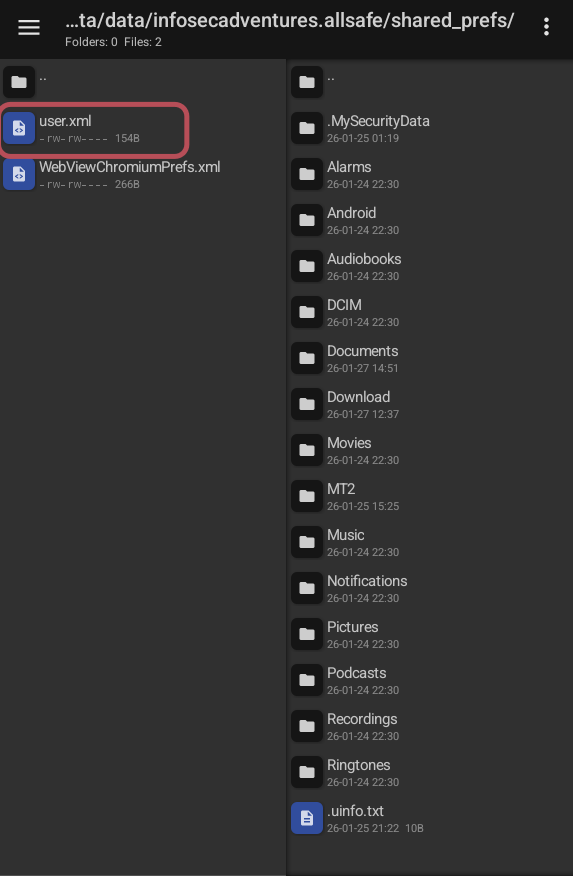The height and width of the screenshot is (876, 573).
Task: Open the Pictures folder
Action: coord(431,634)
